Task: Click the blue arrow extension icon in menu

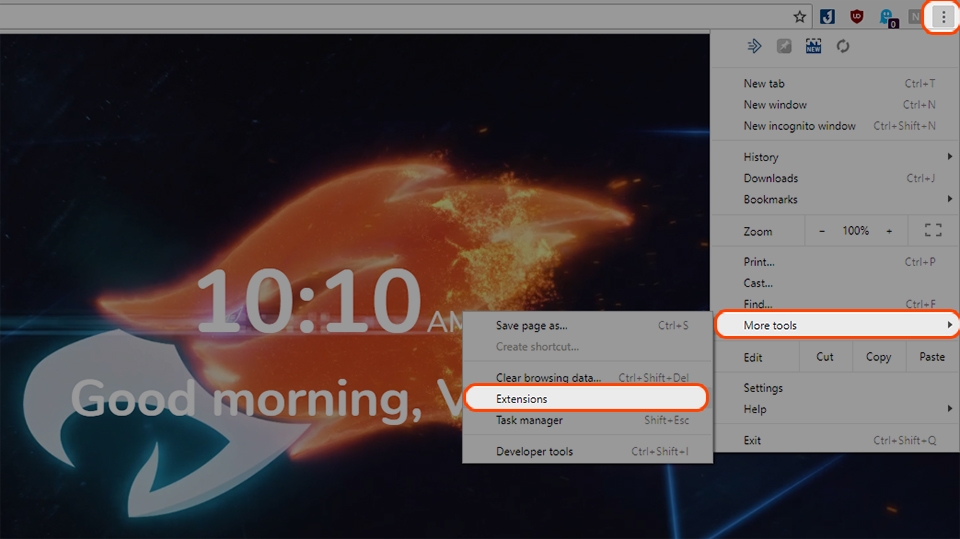Action: [x=754, y=46]
